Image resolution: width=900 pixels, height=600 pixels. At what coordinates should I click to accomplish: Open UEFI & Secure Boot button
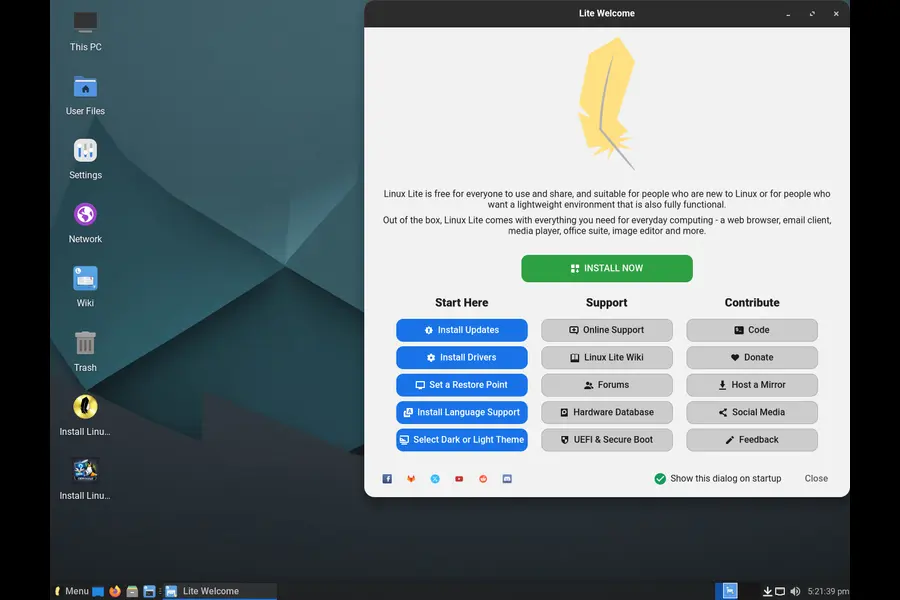(607, 440)
